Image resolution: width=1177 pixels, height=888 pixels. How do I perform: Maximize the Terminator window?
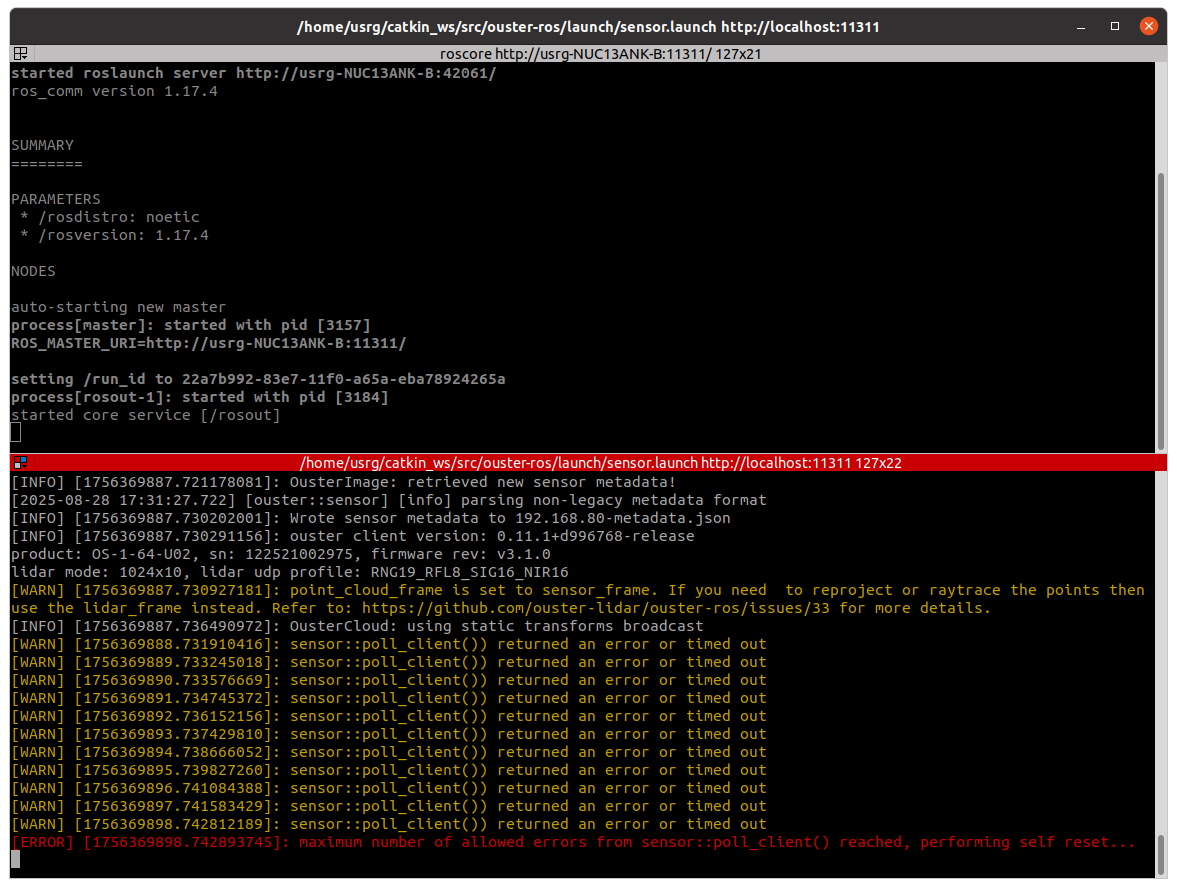1115,26
